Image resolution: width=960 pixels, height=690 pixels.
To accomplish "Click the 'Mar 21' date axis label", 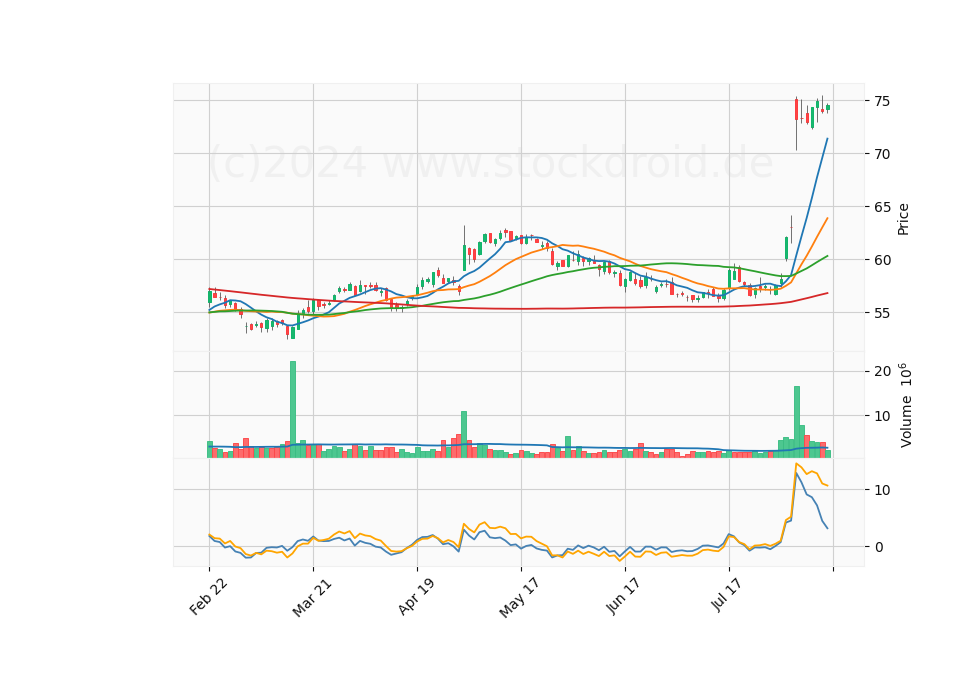I will click(x=312, y=597).
